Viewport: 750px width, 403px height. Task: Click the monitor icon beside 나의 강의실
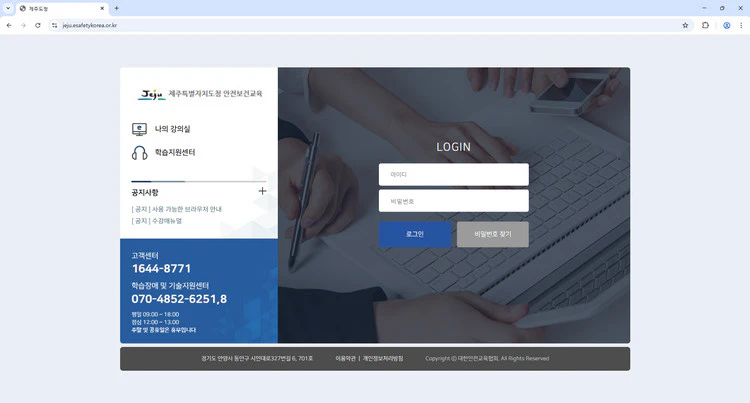tap(139, 129)
